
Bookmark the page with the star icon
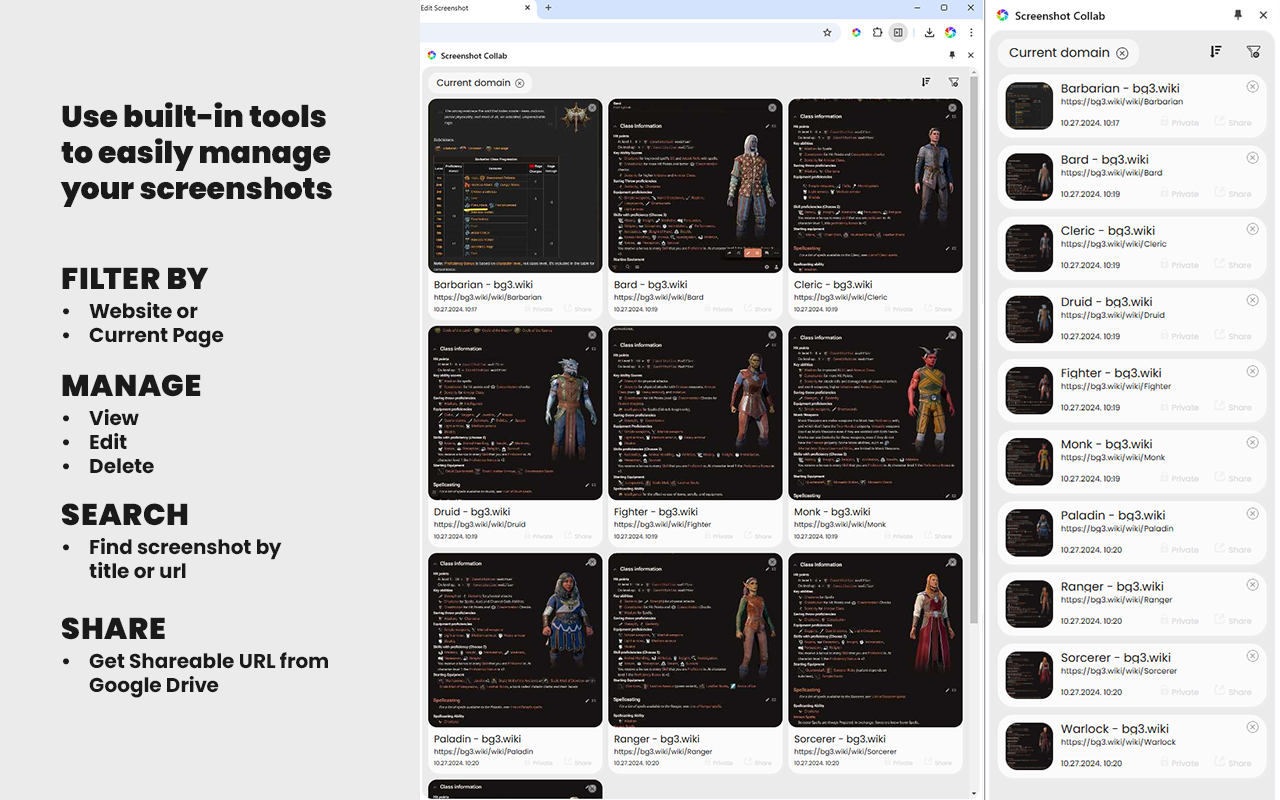click(x=827, y=32)
